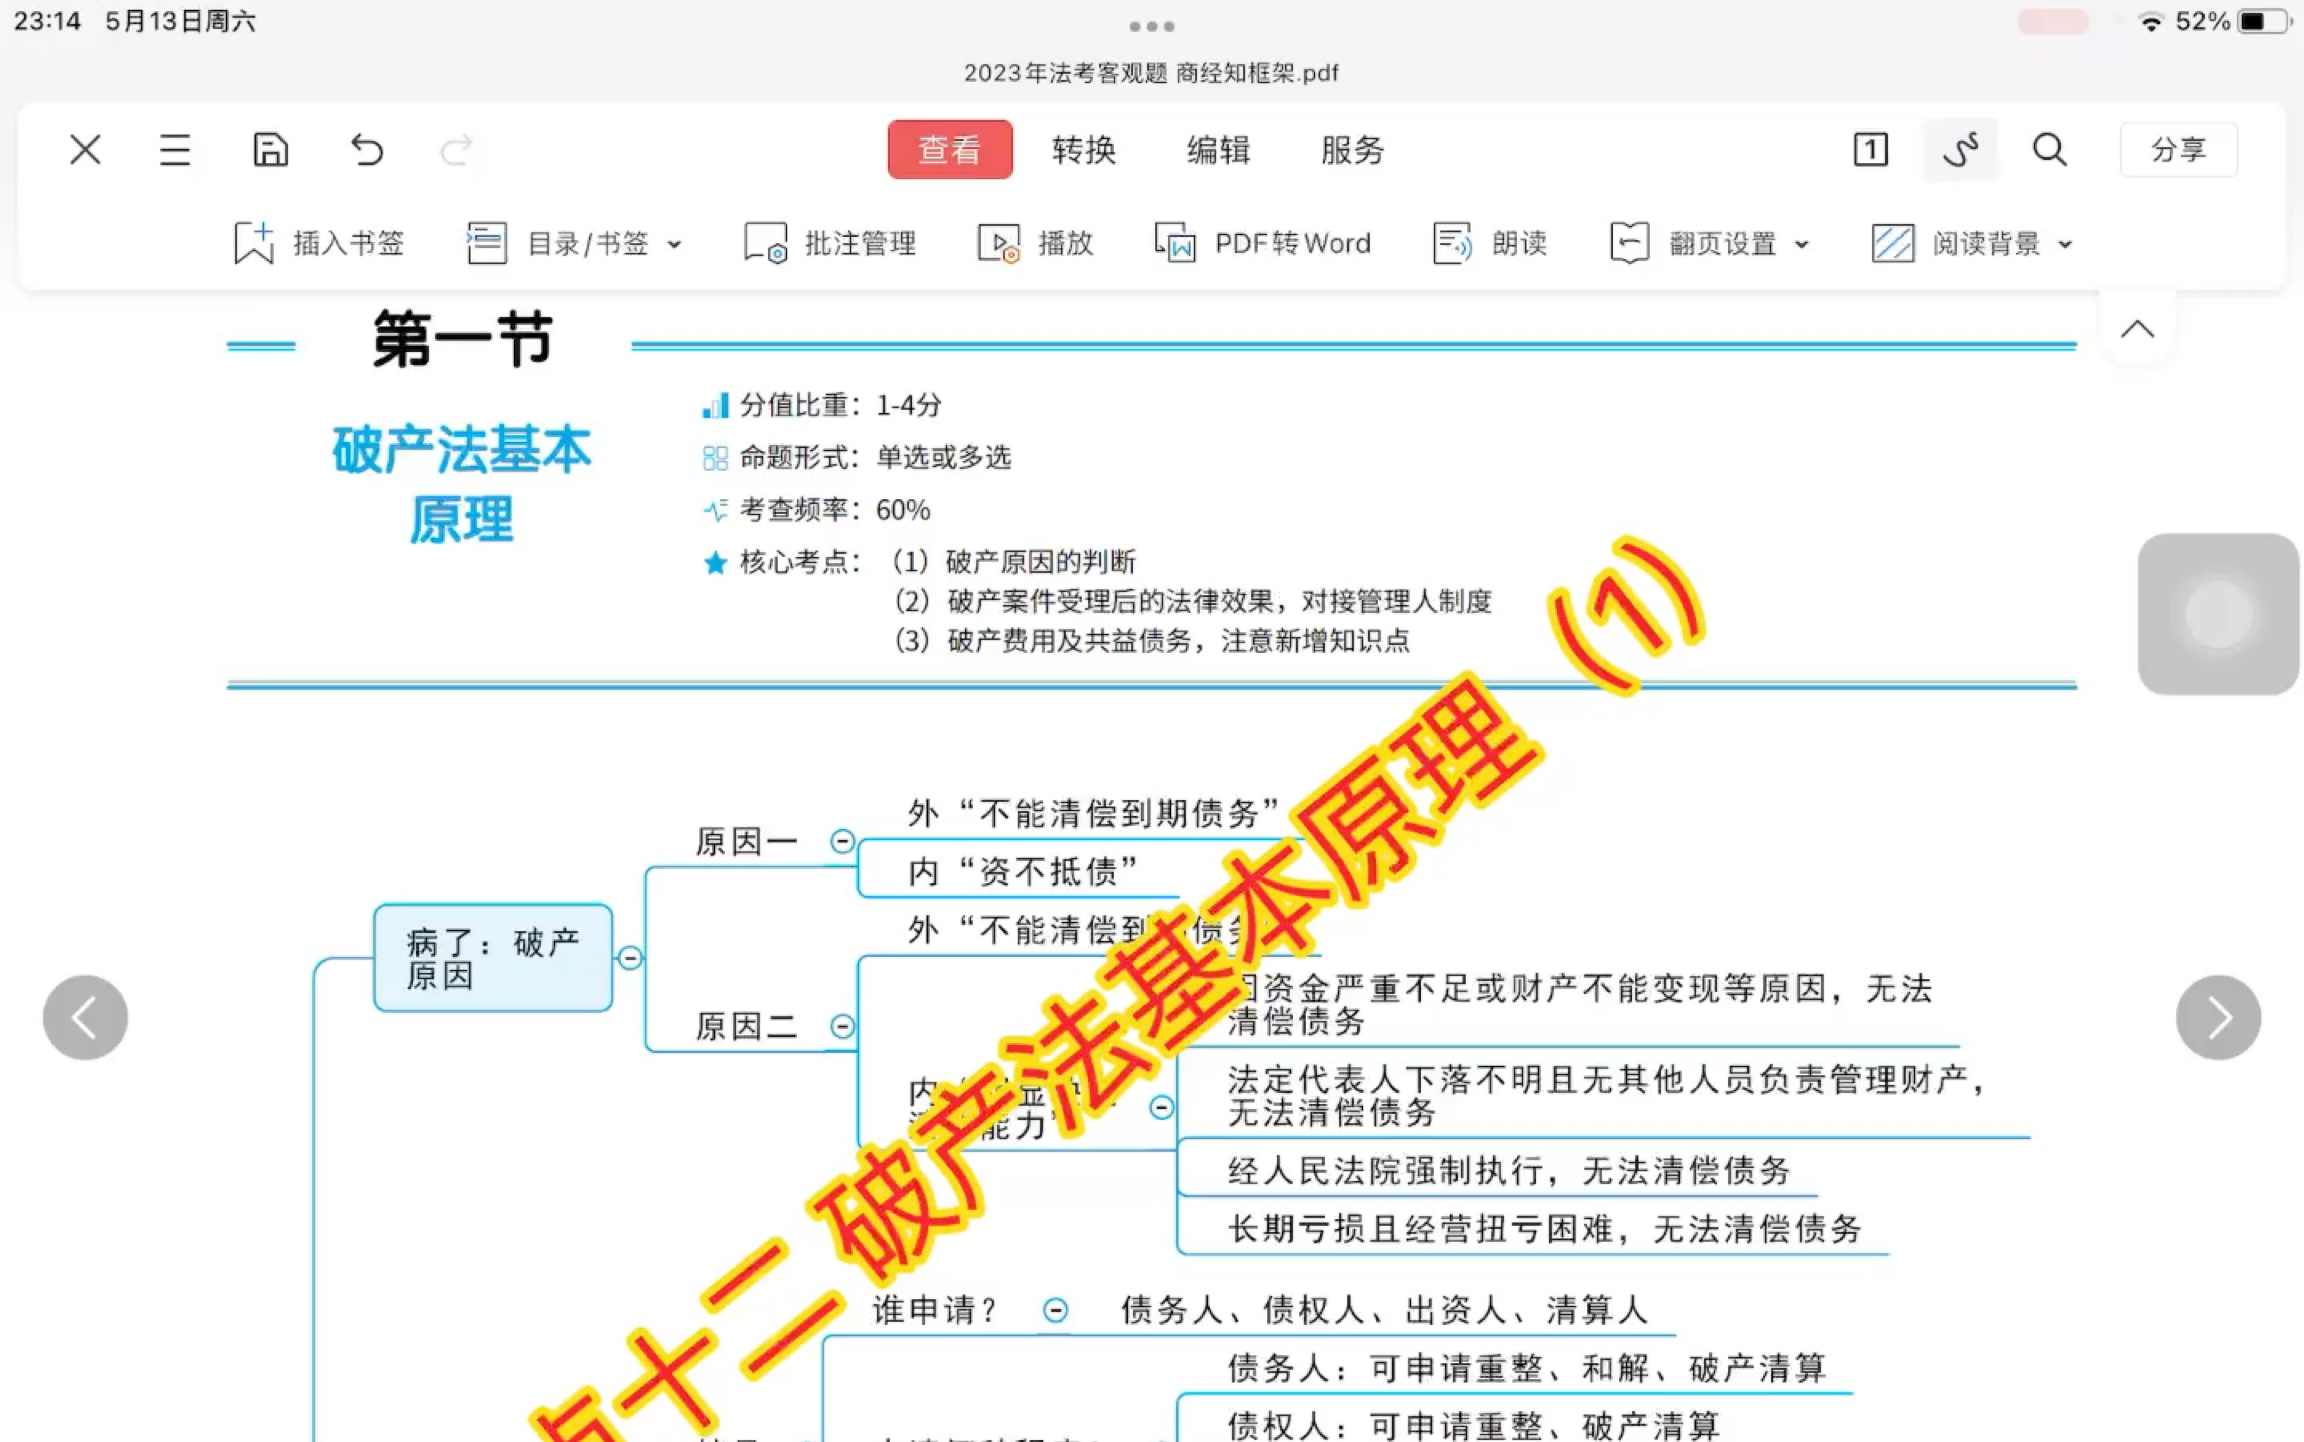The image size is (2304, 1442).
Task: Collapse the 原因一 node
Action: tap(842, 842)
